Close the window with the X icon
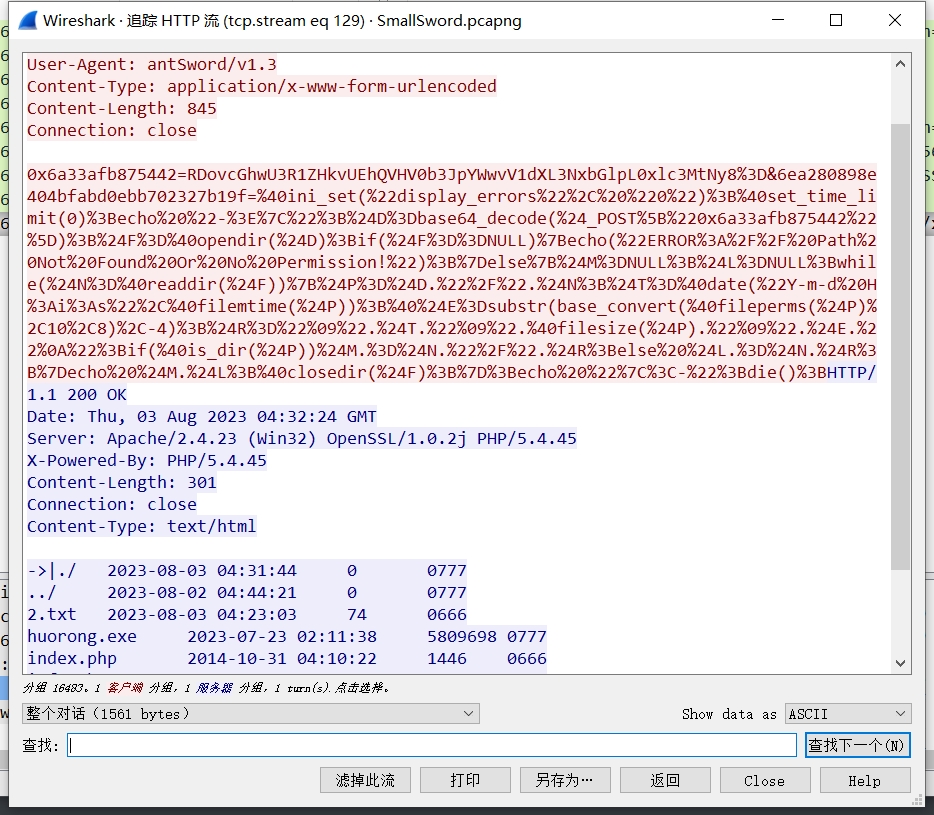This screenshot has width=934, height=815. click(x=895, y=20)
